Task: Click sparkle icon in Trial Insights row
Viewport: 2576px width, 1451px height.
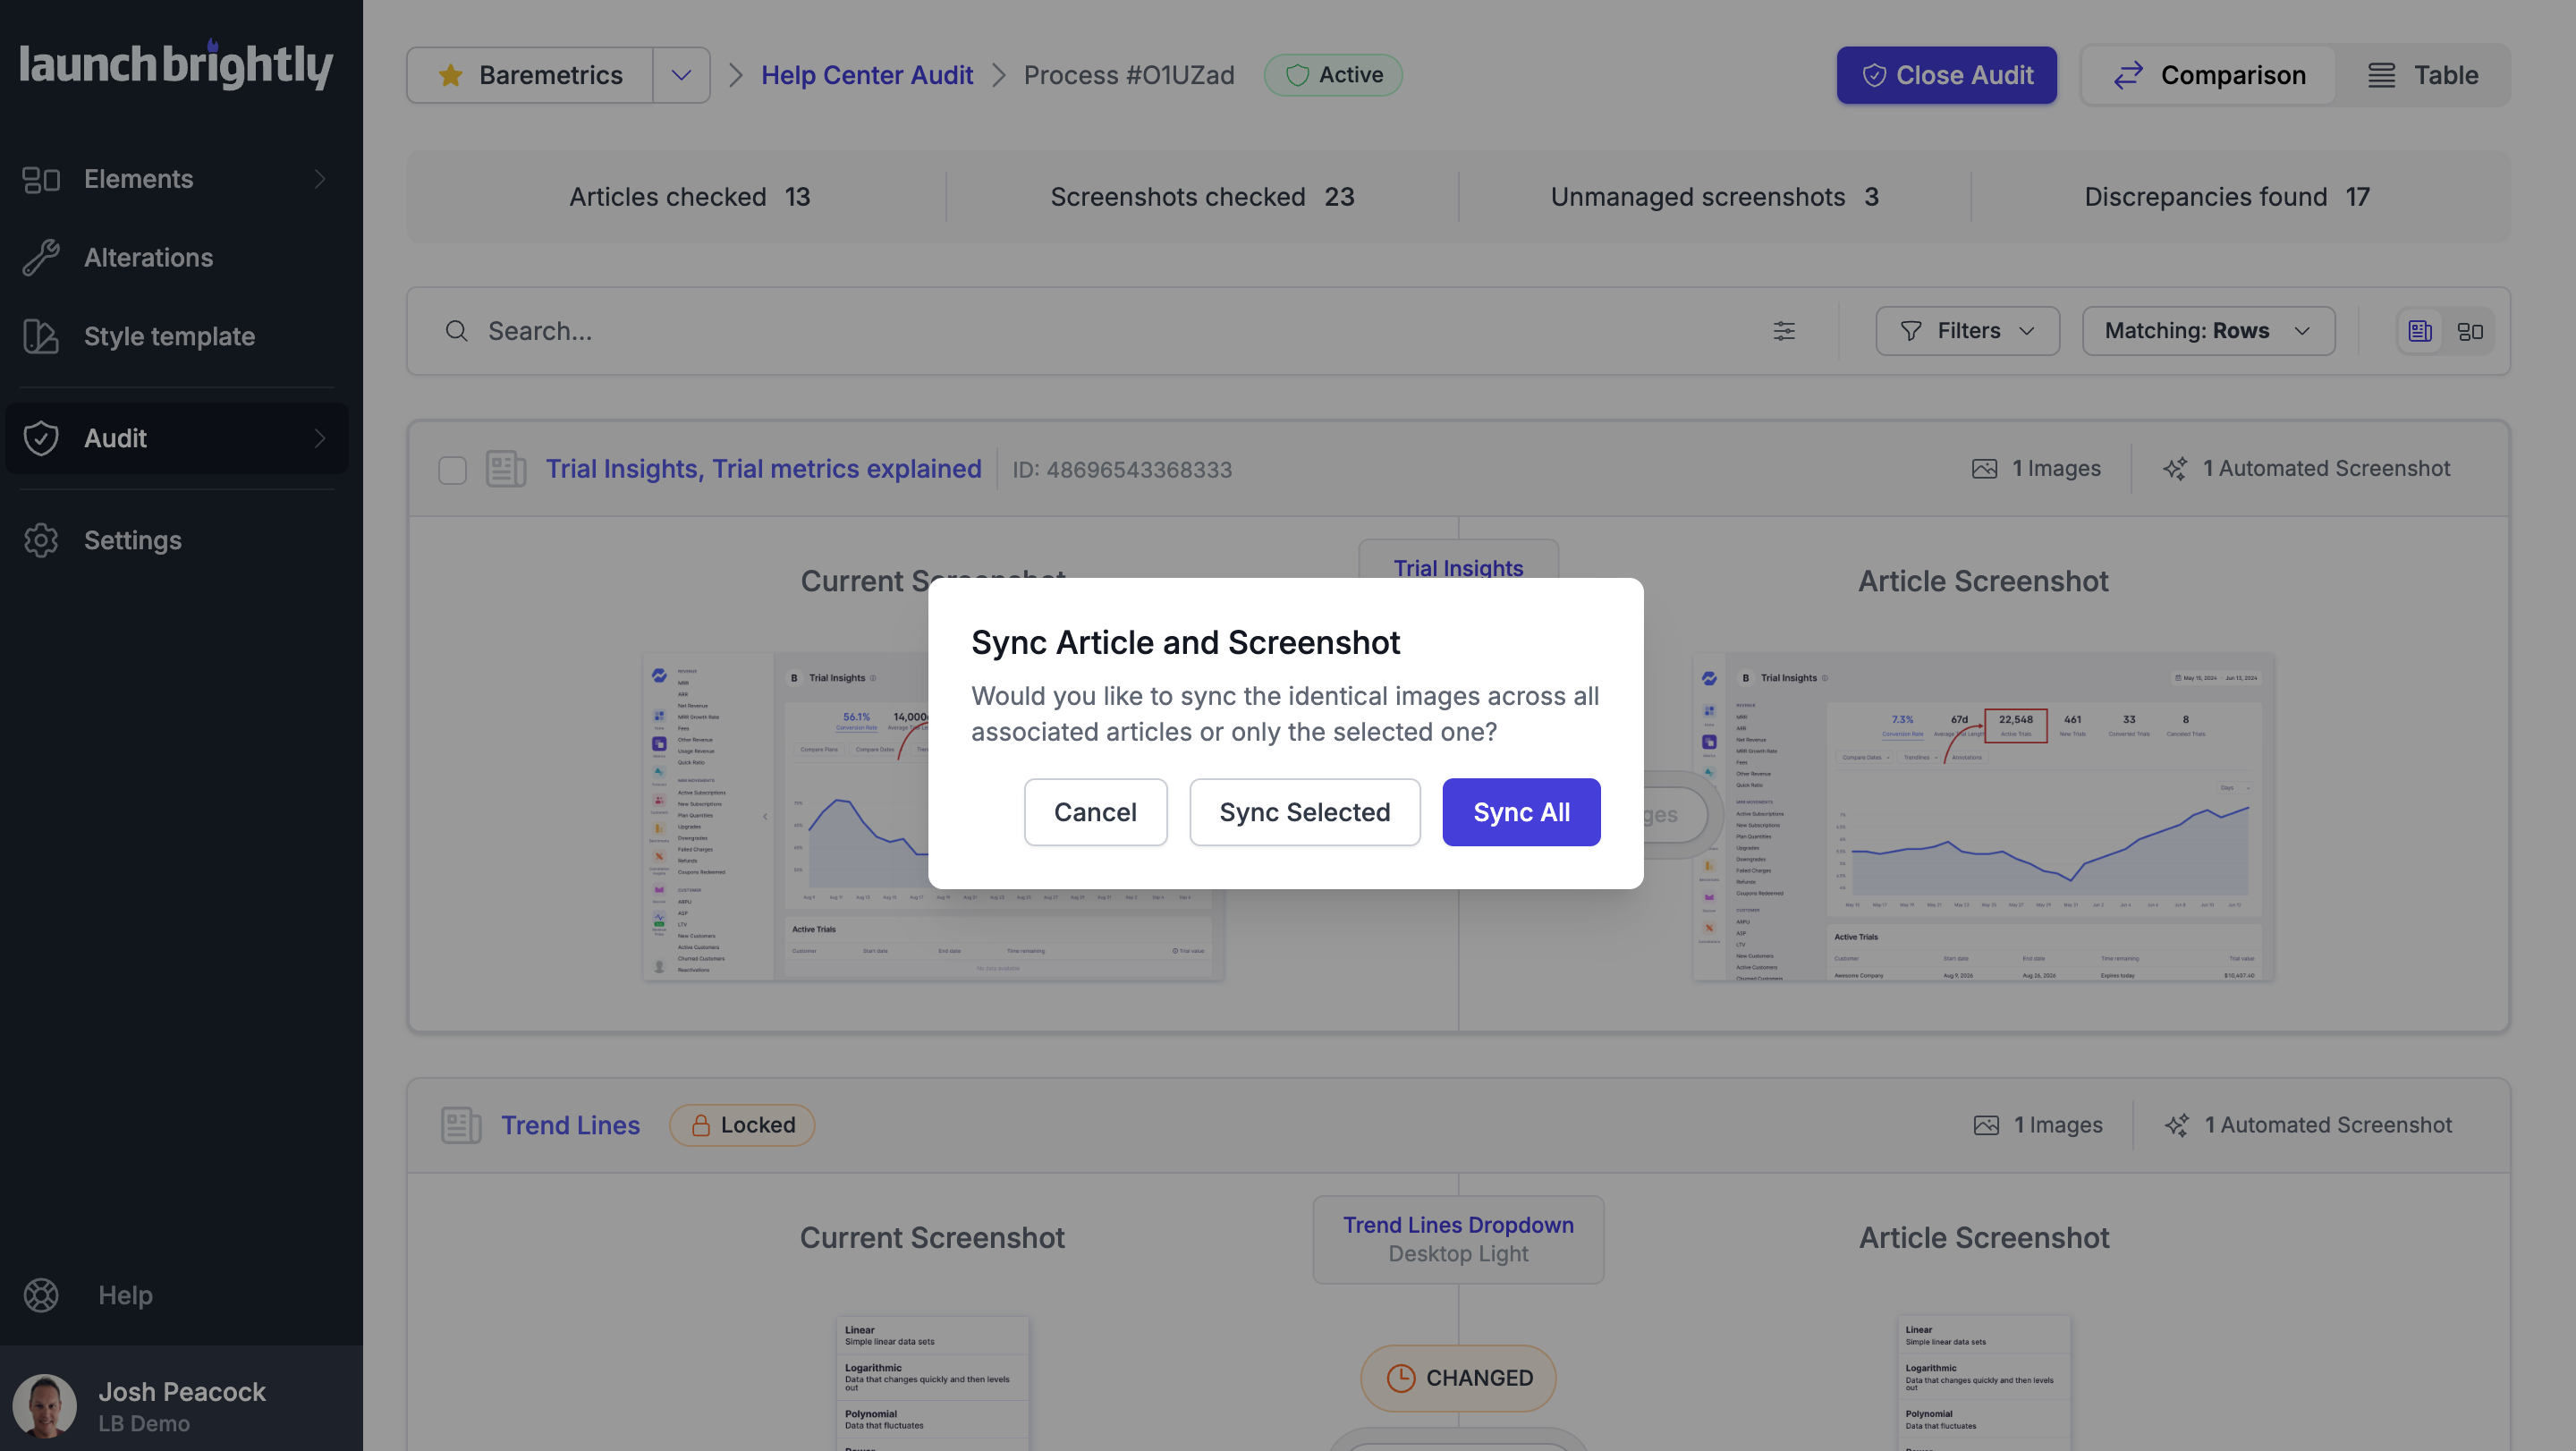Action: (x=2175, y=469)
